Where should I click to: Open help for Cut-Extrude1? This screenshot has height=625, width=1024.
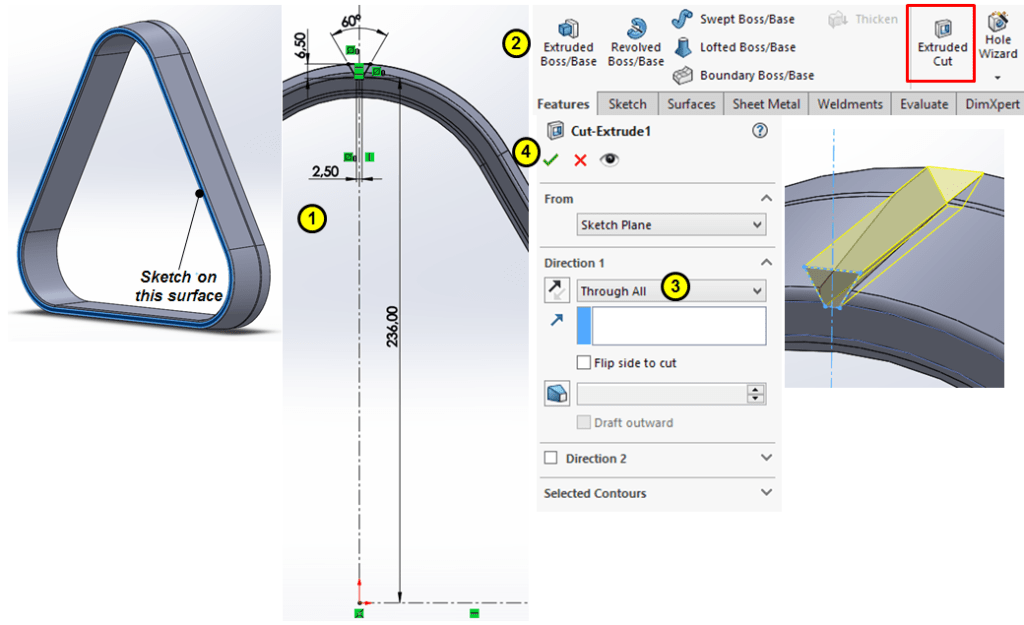click(759, 131)
